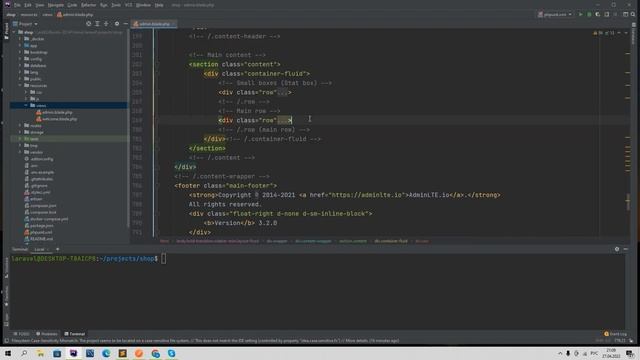Viewport: 640px width, 360px height.
Task: Add a new terminal session with plus
Action: click(x=57, y=249)
